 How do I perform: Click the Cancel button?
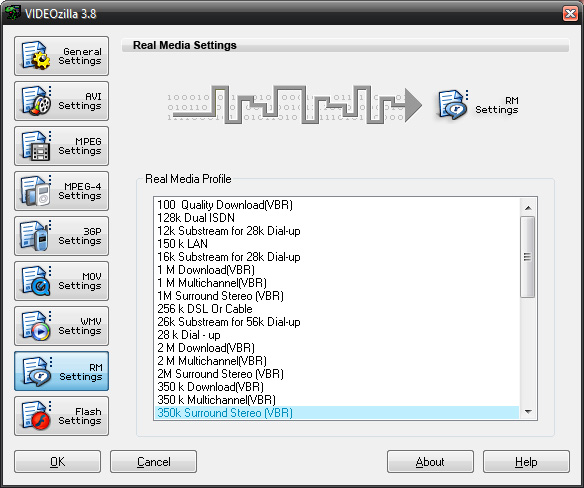tap(153, 462)
